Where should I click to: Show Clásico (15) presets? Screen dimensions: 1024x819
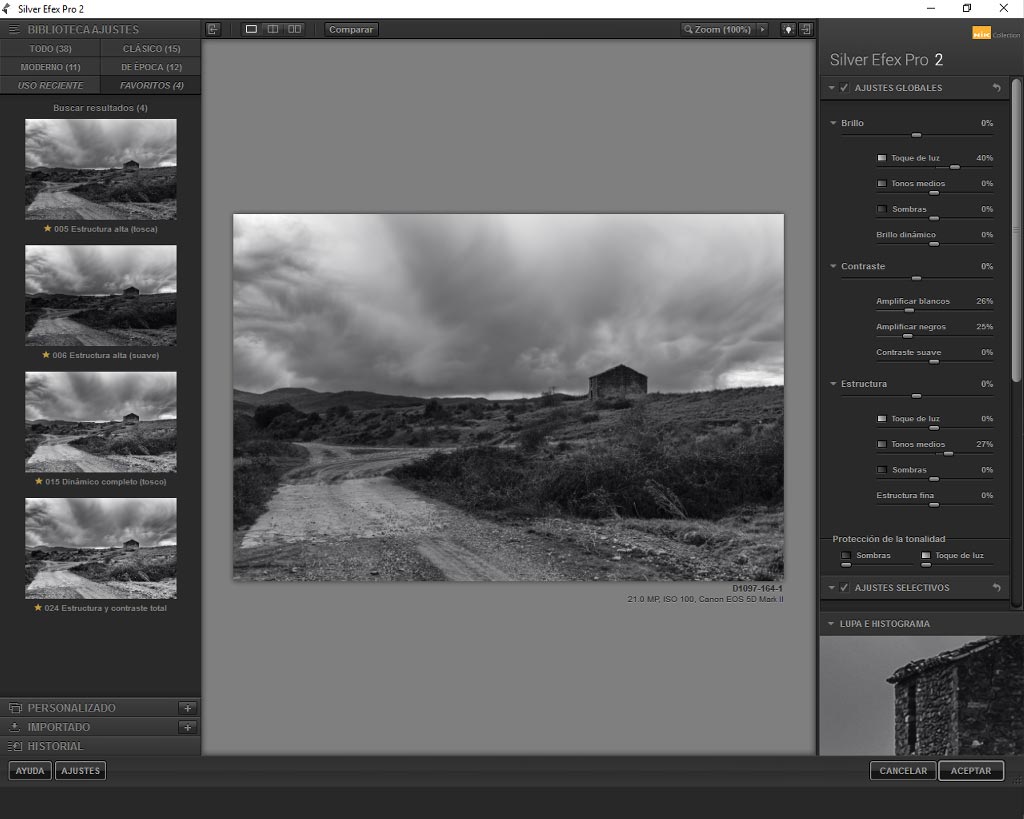(152, 48)
